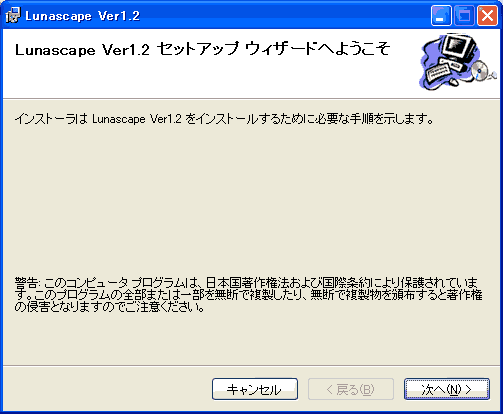Minimize the Lunascape setup window
503x414 pixels.
click(x=441, y=16)
